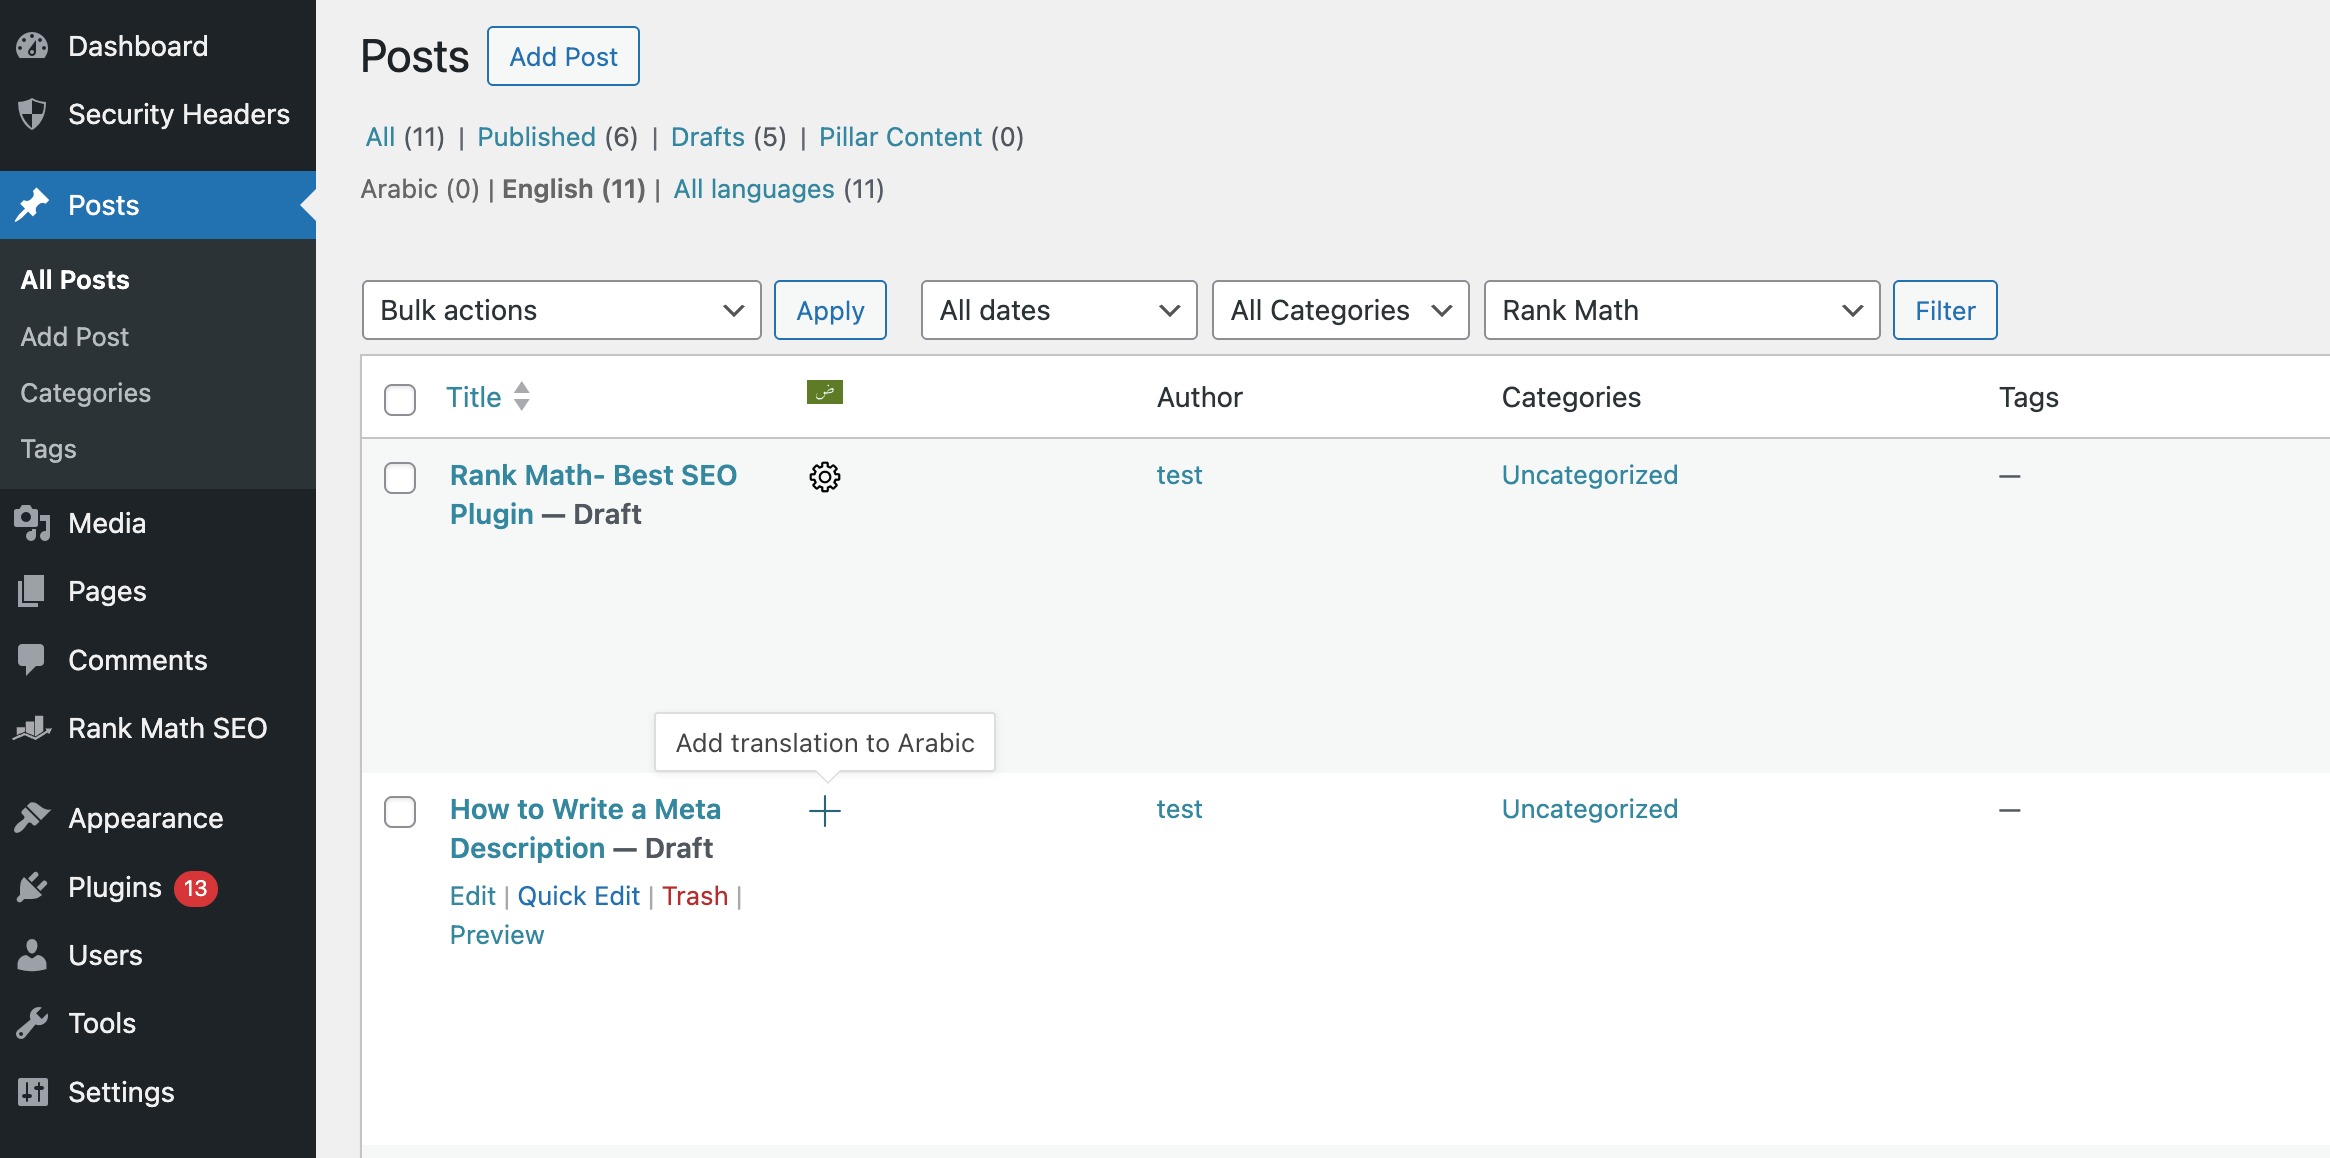Open the Tools menu
Image resolution: width=2330 pixels, height=1158 pixels.
pos(158,1023)
